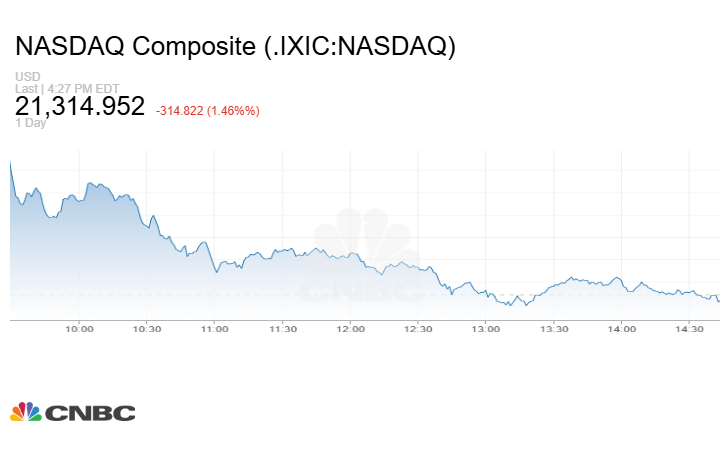Click the CNBC wordmark at bottom left
The image size is (720, 450).
point(90,413)
